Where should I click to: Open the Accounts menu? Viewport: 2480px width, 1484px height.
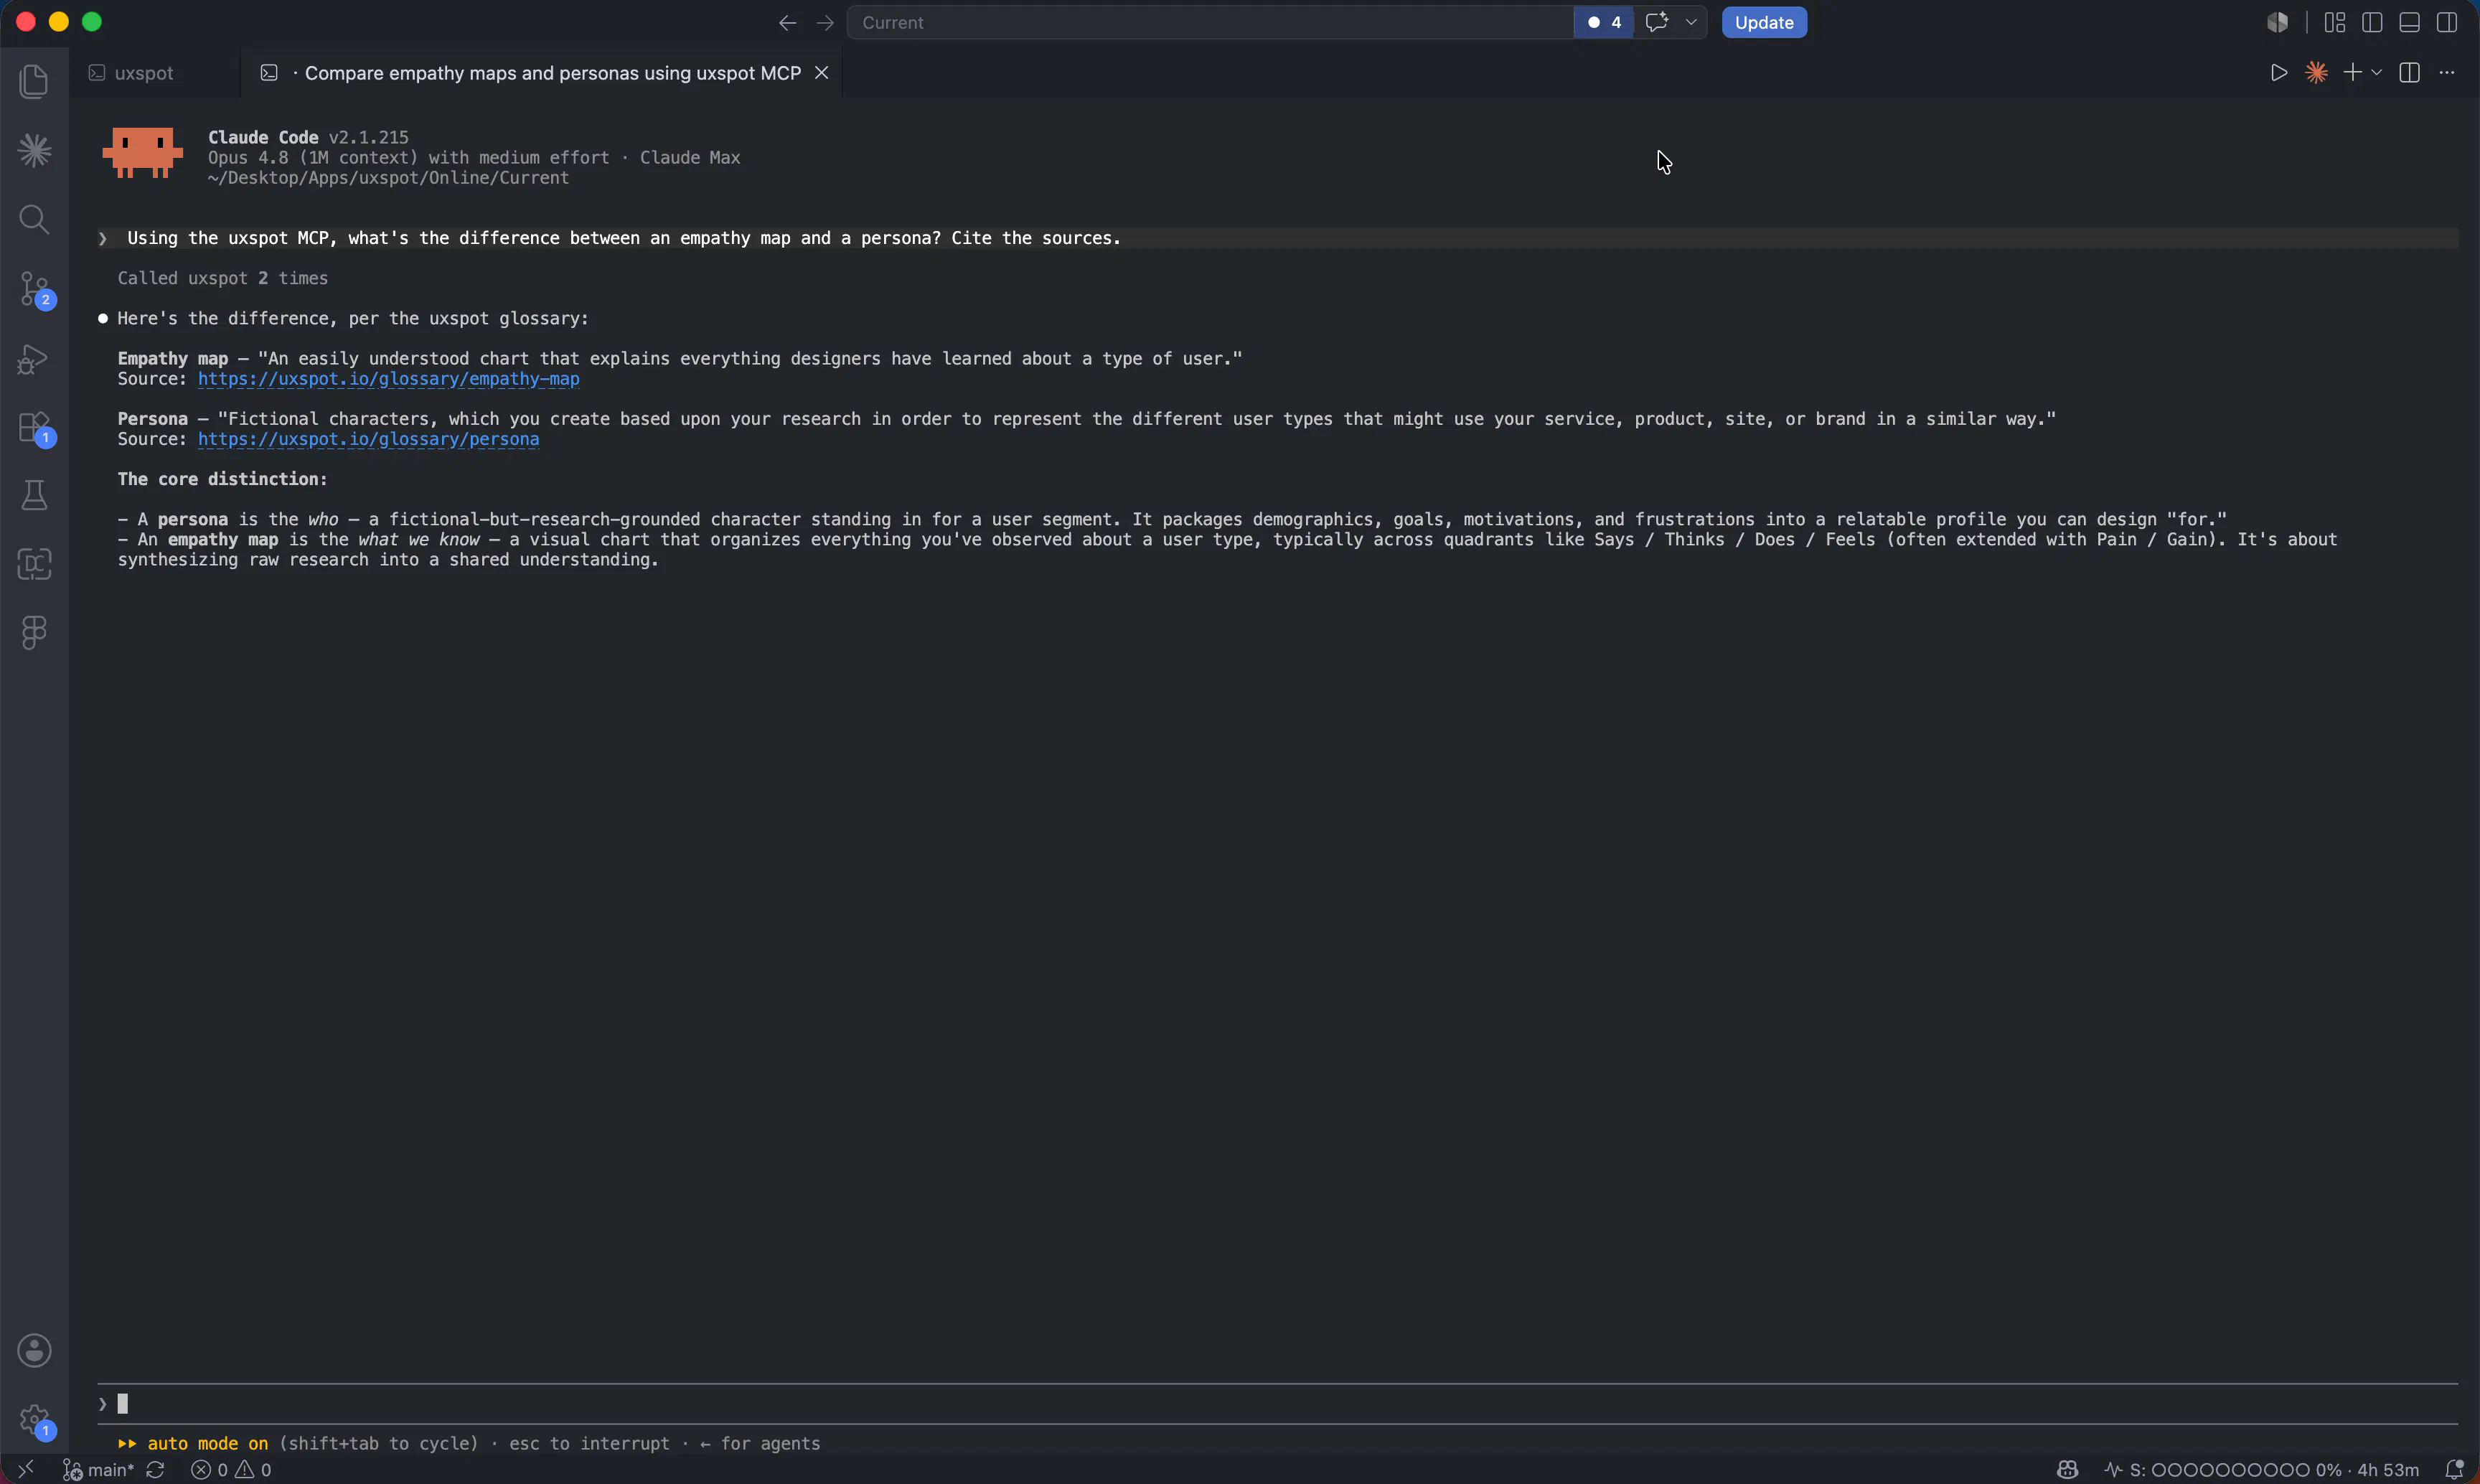[x=34, y=1350]
